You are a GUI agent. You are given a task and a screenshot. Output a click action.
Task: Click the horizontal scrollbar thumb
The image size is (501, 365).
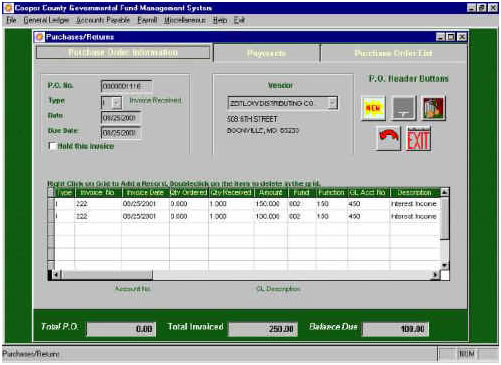tap(107, 275)
